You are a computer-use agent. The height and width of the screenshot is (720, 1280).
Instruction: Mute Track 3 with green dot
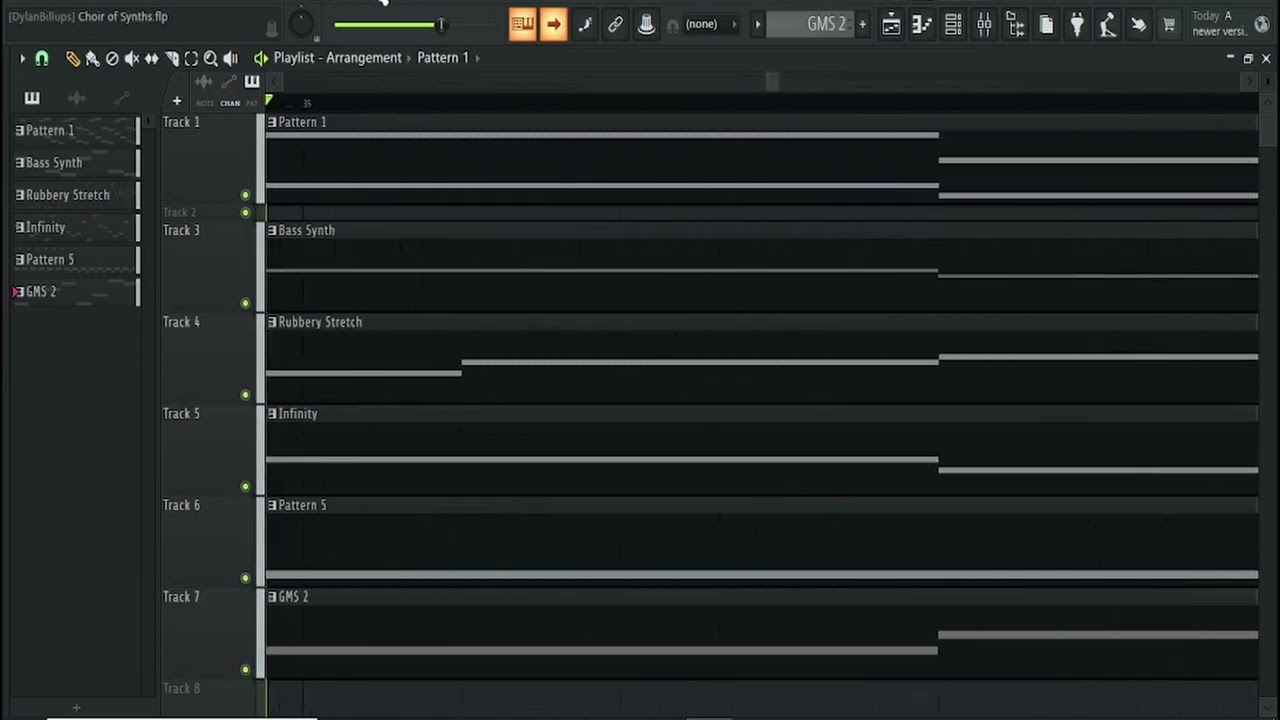tap(245, 303)
